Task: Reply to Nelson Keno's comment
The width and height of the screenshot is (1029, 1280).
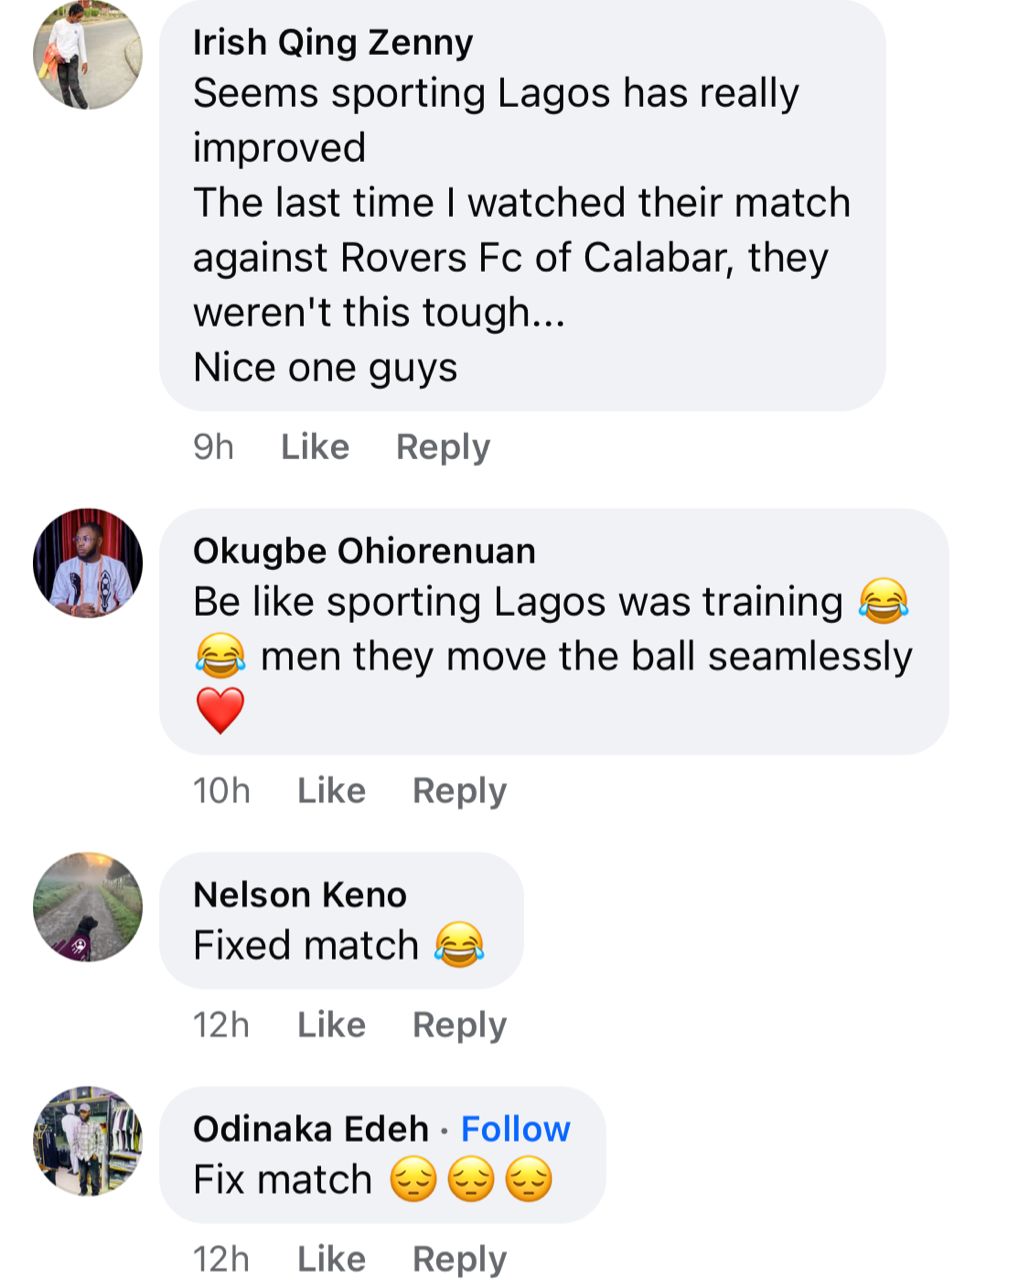Action: click(x=459, y=1024)
